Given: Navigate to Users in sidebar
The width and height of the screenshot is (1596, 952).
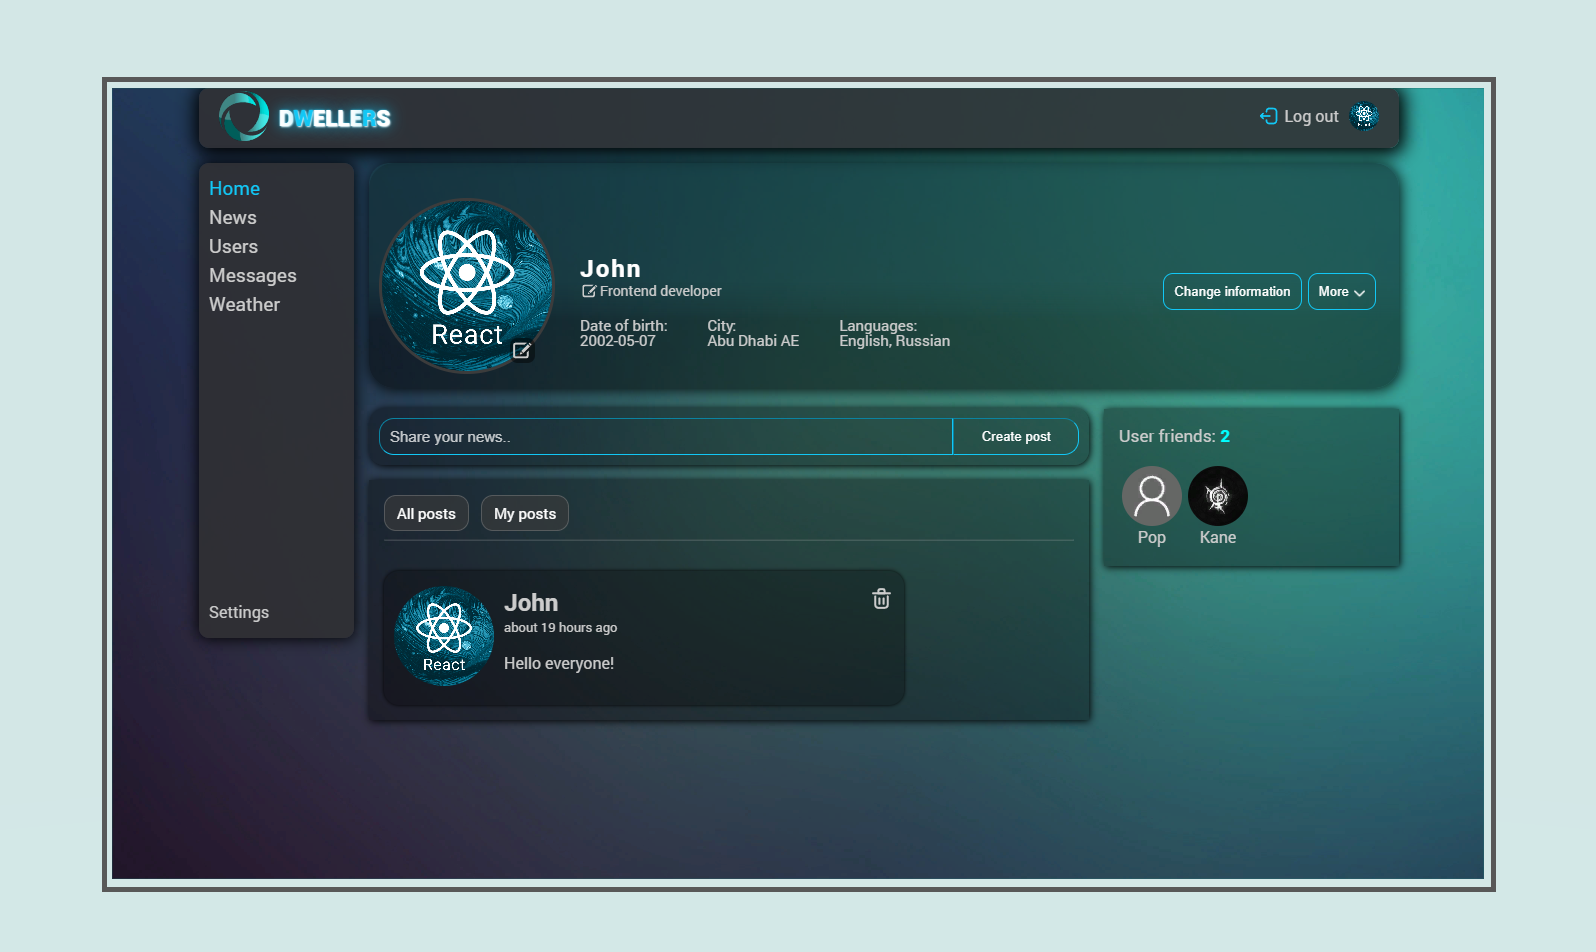Looking at the screenshot, I should tap(233, 247).
